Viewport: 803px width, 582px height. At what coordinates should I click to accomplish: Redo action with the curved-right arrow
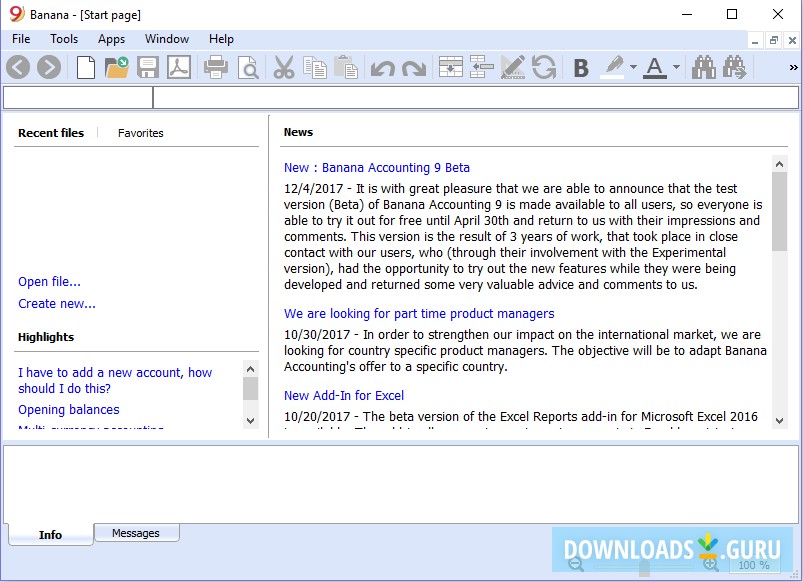coord(414,68)
